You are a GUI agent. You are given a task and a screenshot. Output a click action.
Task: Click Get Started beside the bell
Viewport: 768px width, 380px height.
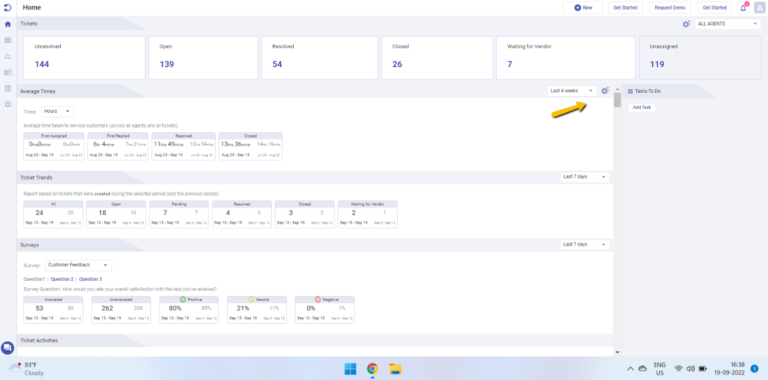tap(715, 8)
